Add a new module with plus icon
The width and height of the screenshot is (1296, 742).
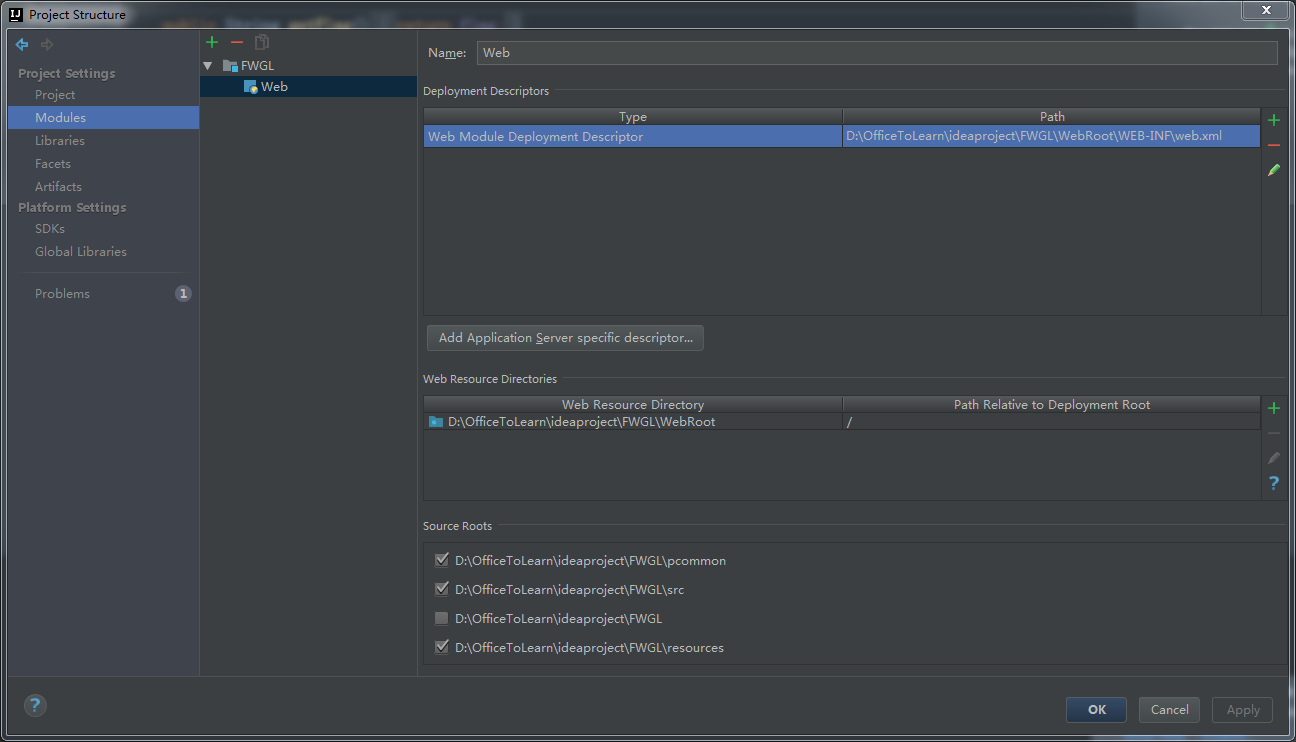(212, 42)
